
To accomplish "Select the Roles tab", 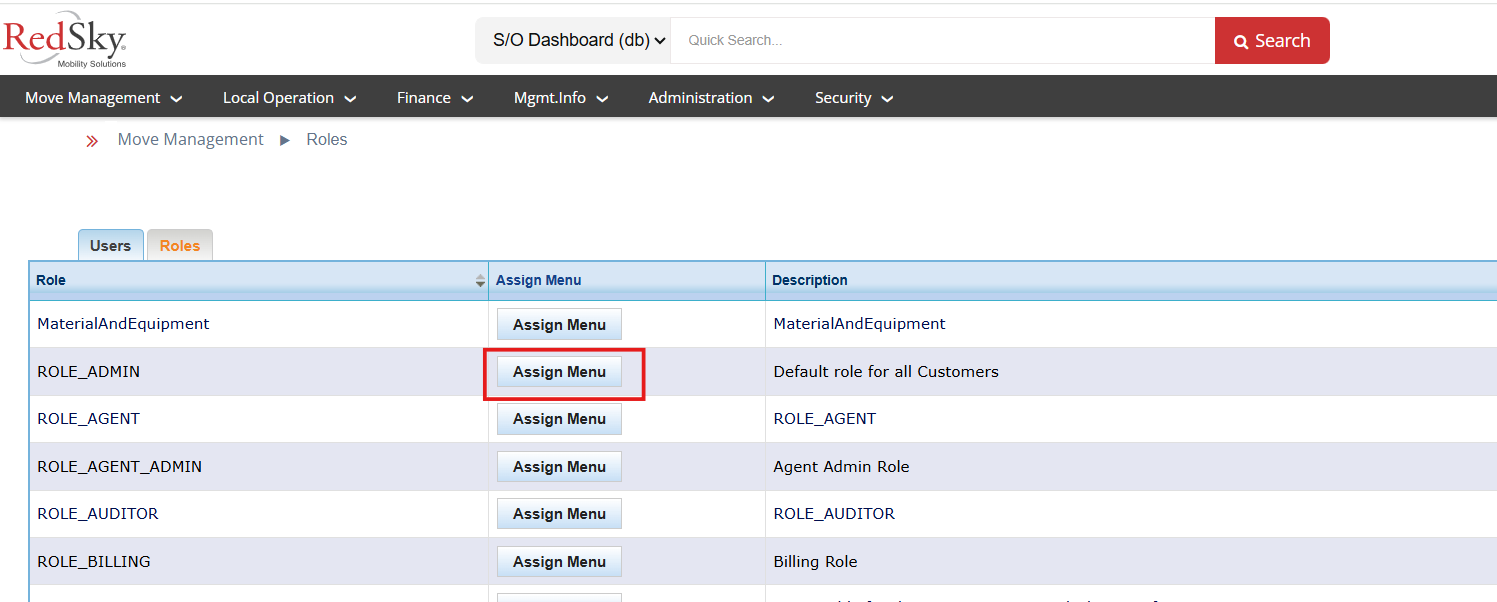I will coord(180,245).
